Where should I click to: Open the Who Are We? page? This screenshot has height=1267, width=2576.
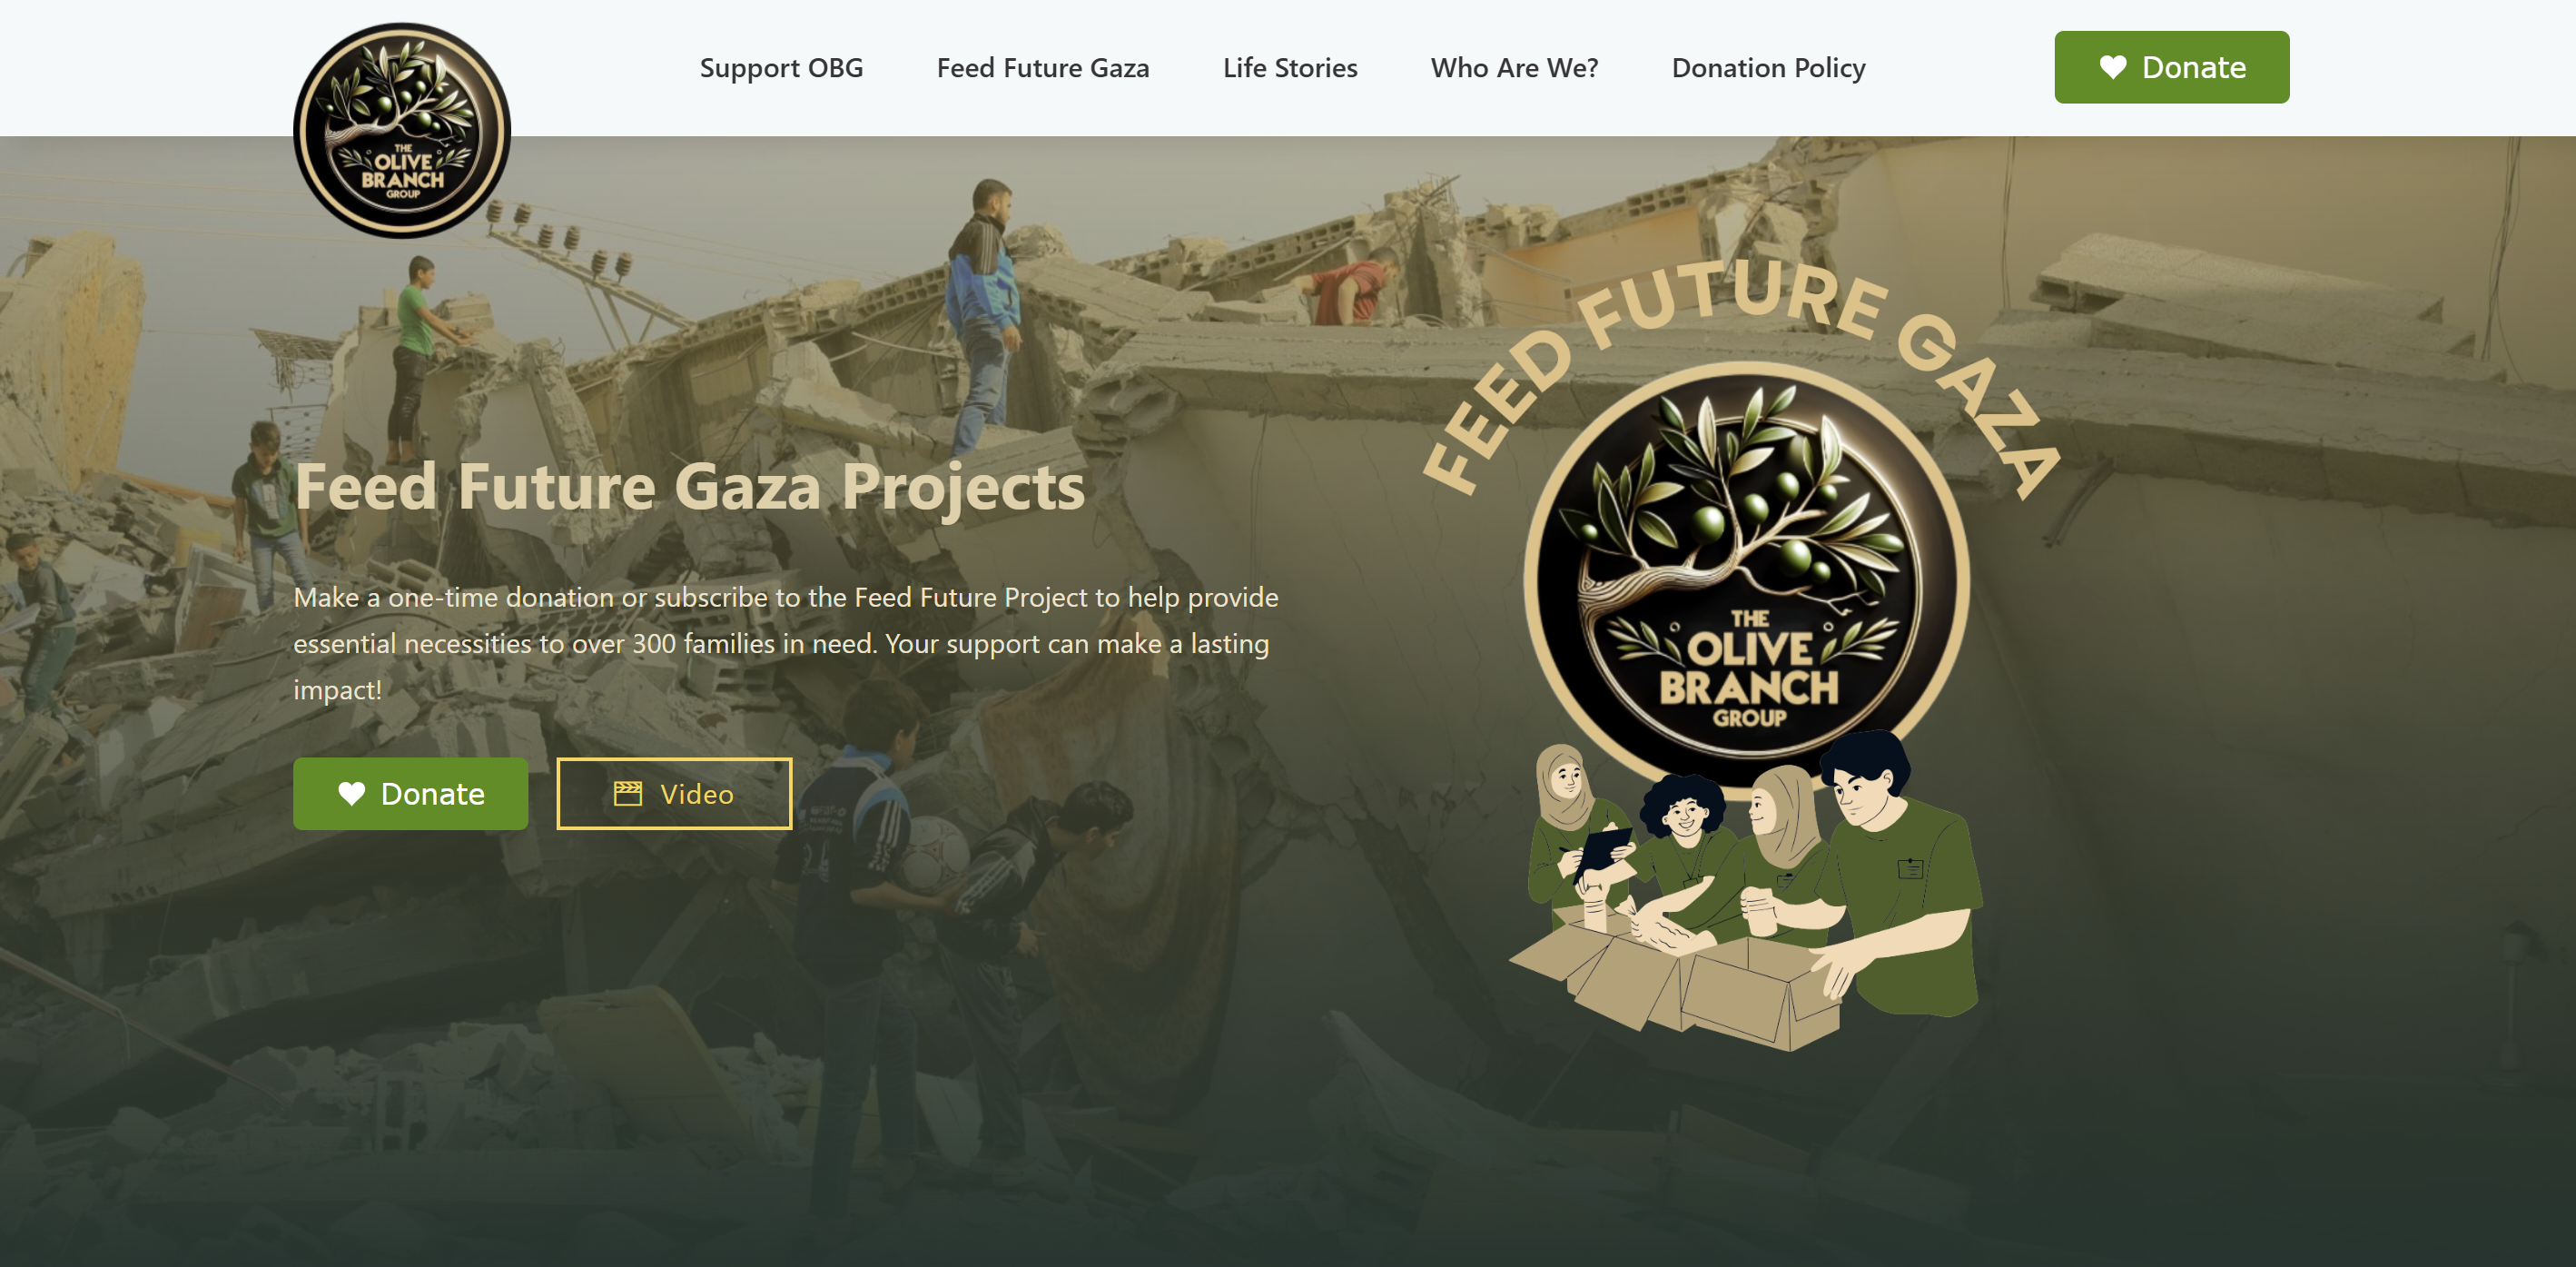pyautogui.click(x=1514, y=67)
